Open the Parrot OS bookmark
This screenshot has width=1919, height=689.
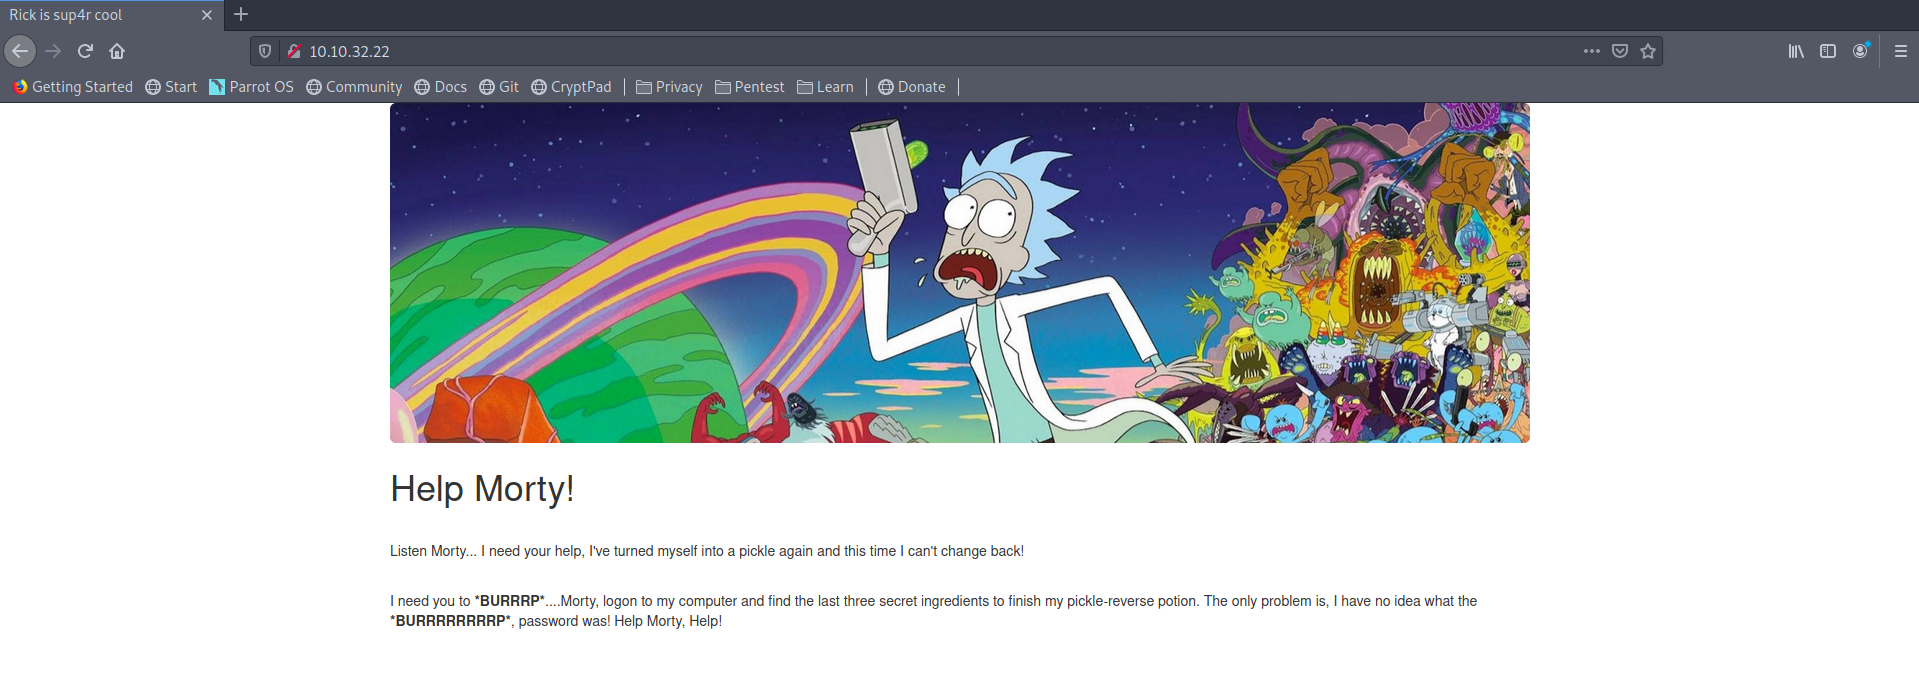click(251, 87)
